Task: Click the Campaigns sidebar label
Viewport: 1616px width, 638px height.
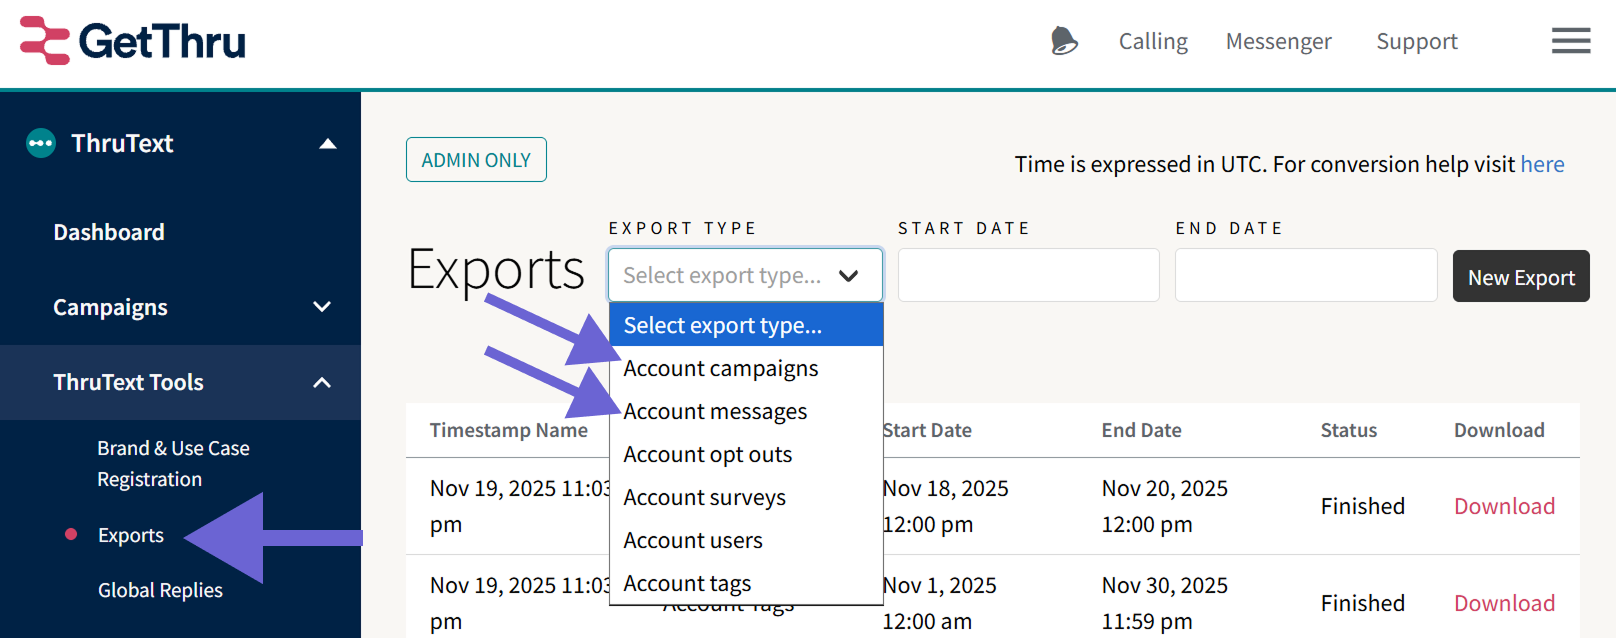Action: [x=110, y=307]
